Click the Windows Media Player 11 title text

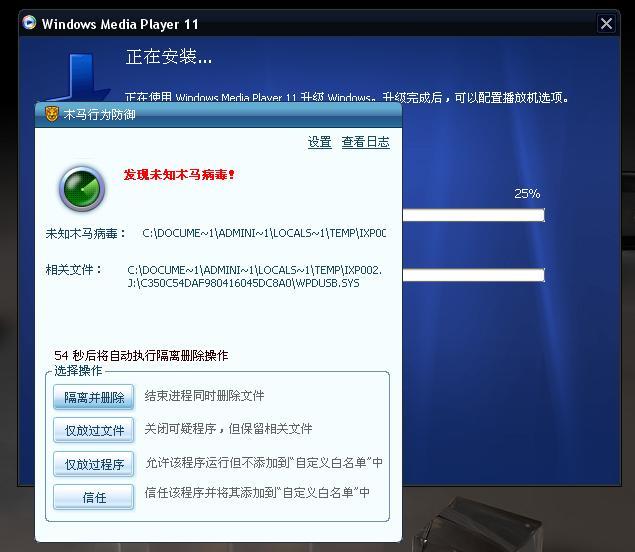point(120,24)
